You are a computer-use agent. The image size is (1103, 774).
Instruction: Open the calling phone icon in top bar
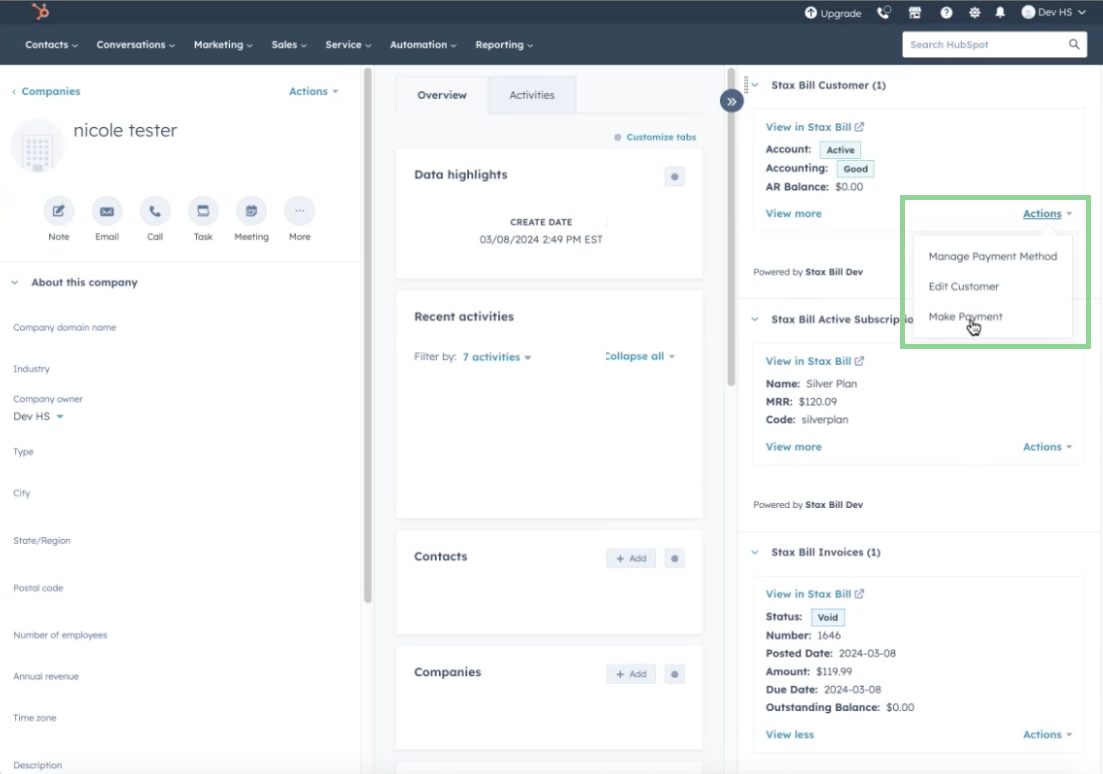tap(884, 12)
